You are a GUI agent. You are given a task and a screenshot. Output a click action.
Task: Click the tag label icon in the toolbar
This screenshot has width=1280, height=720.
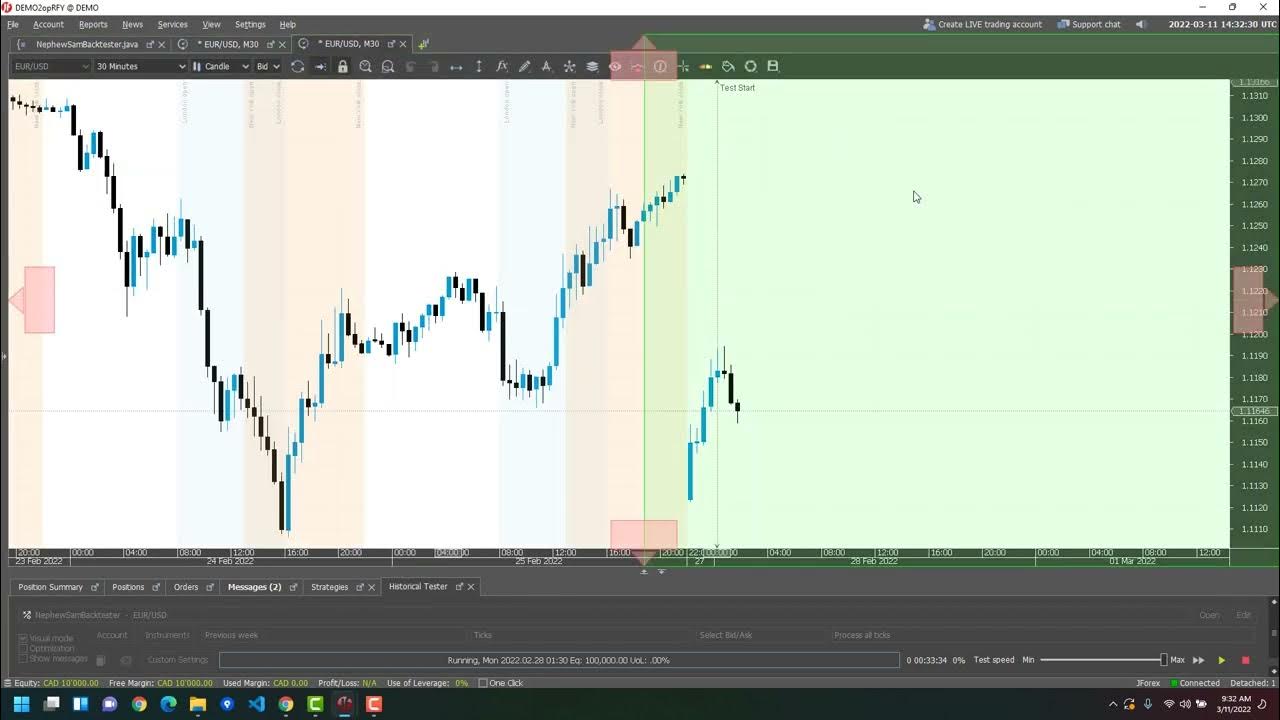pyautogui.click(x=728, y=66)
